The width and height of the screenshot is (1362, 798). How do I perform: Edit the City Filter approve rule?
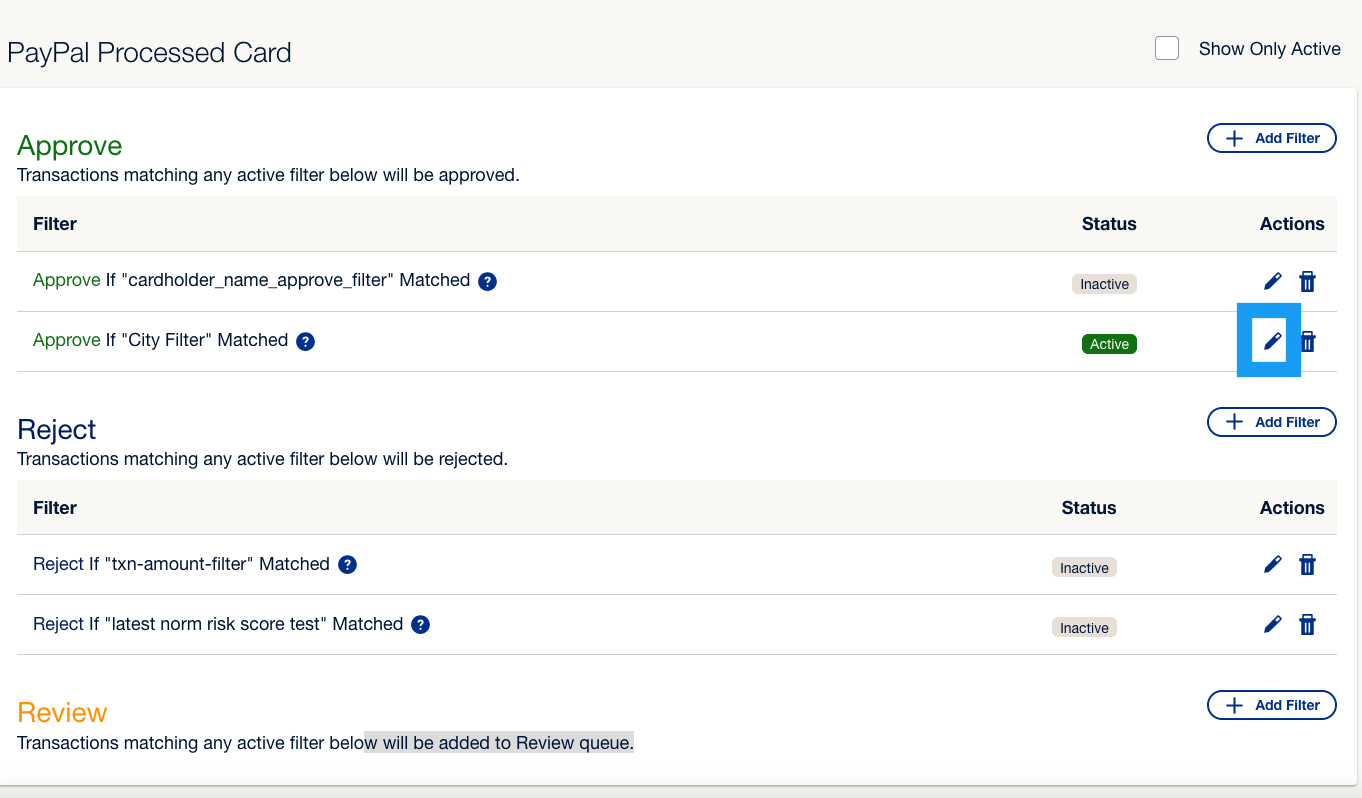pyautogui.click(x=1272, y=342)
